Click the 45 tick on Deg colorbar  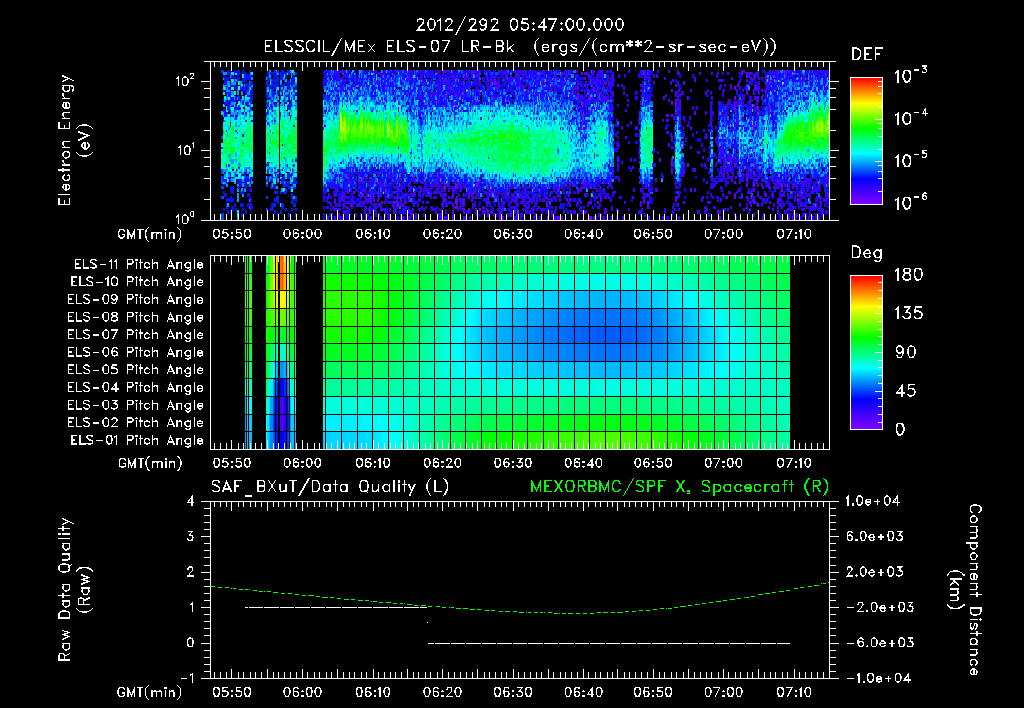[x=906, y=391]
